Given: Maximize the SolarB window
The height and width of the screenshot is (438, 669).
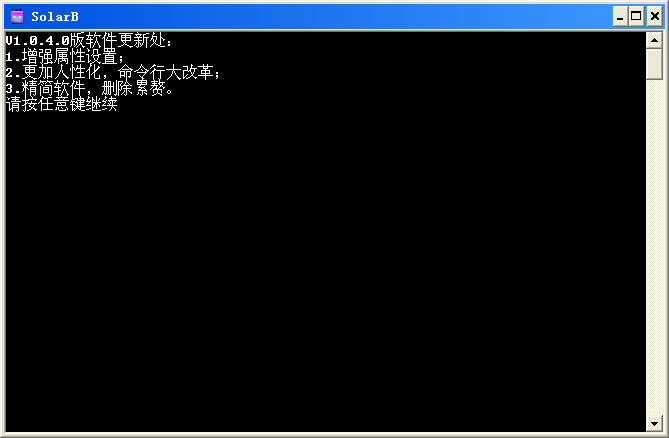Looking at the screenshot, I should point(636,17).
